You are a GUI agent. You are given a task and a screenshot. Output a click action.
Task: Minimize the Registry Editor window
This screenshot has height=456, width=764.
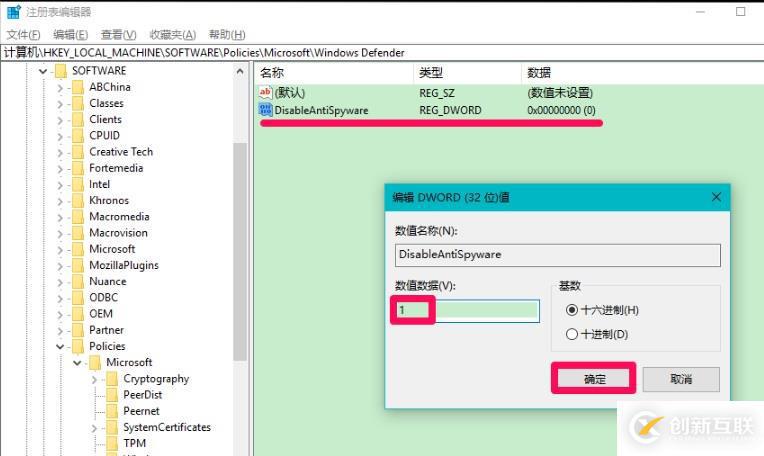click(700, 11)
